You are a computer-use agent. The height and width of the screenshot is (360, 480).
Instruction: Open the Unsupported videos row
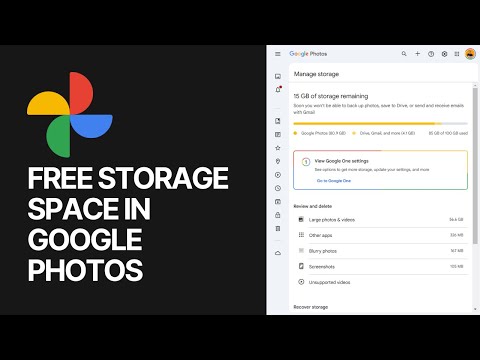point(381,282)
